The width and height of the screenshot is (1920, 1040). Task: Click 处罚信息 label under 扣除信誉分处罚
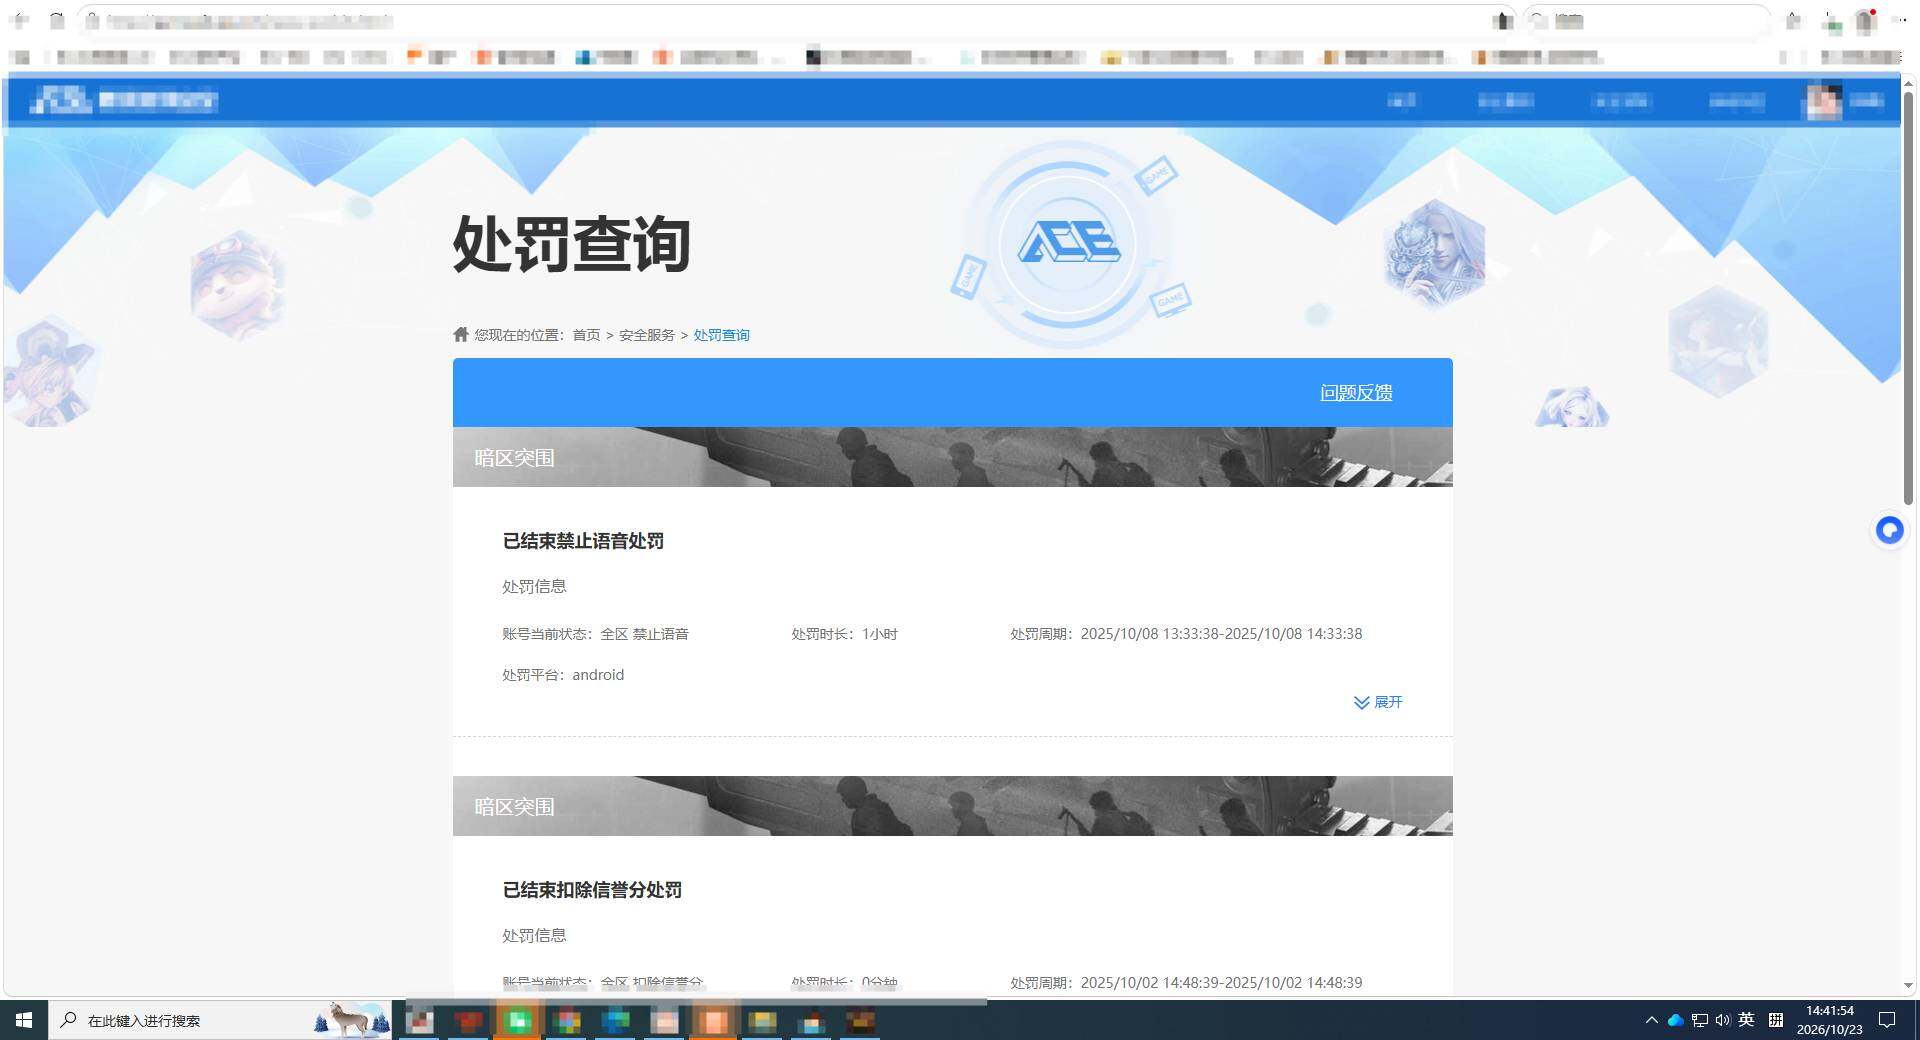click(534, 936)
